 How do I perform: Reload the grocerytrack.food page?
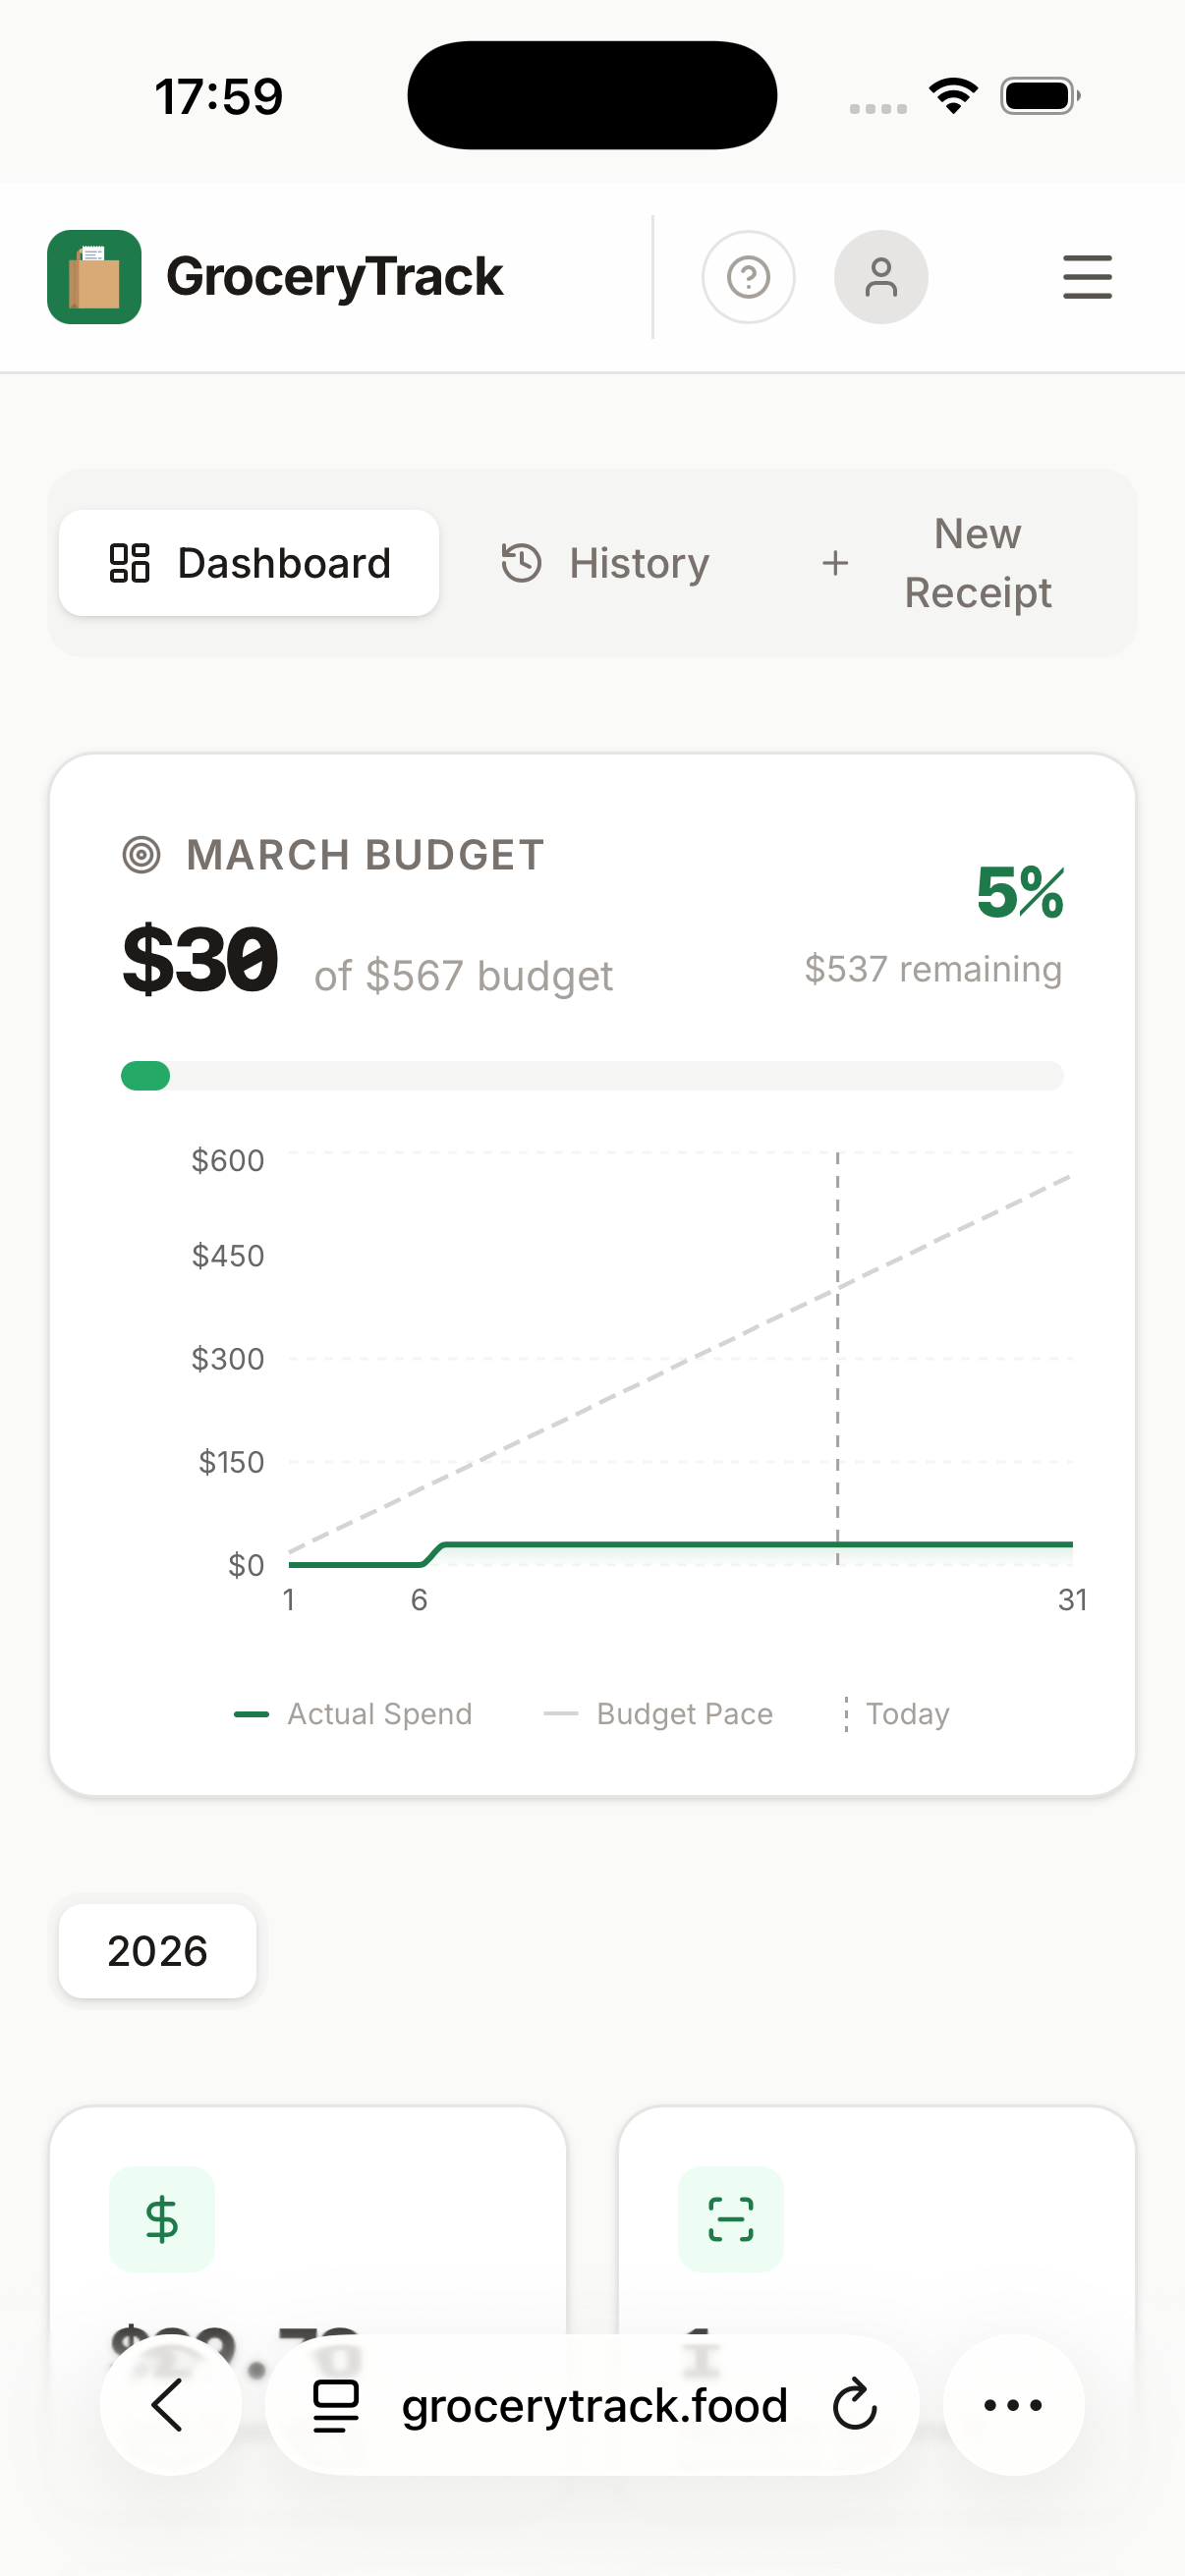(x=854, y=2406)
